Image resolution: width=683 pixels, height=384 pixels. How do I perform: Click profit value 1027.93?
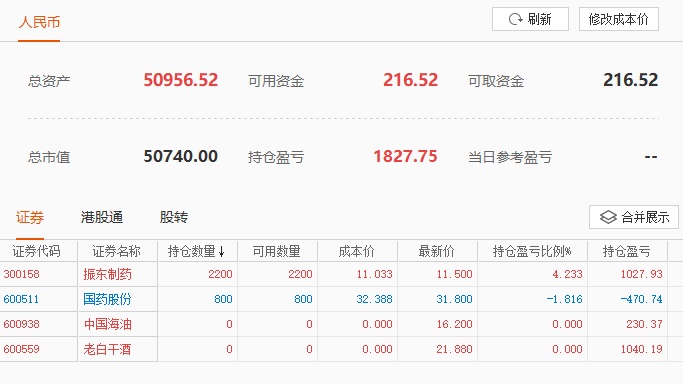(x=641, y=274)
